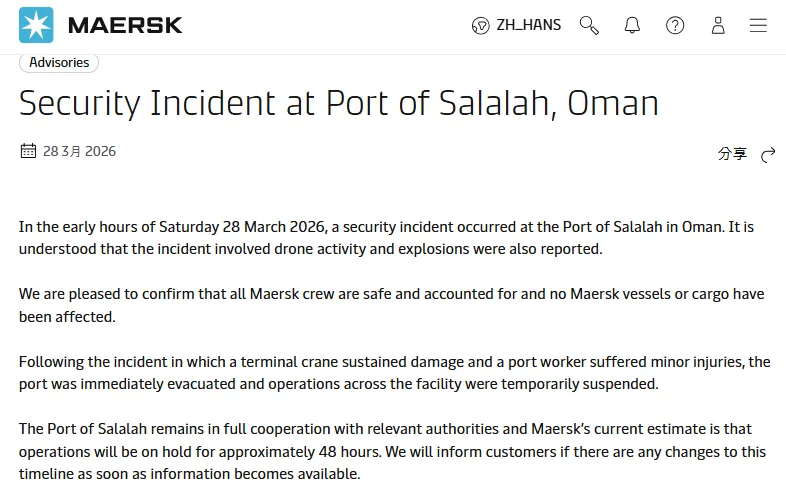Open the ZH_HANS language selector
786x496 pixels.
pyautogui.click(x=528, y=25)
